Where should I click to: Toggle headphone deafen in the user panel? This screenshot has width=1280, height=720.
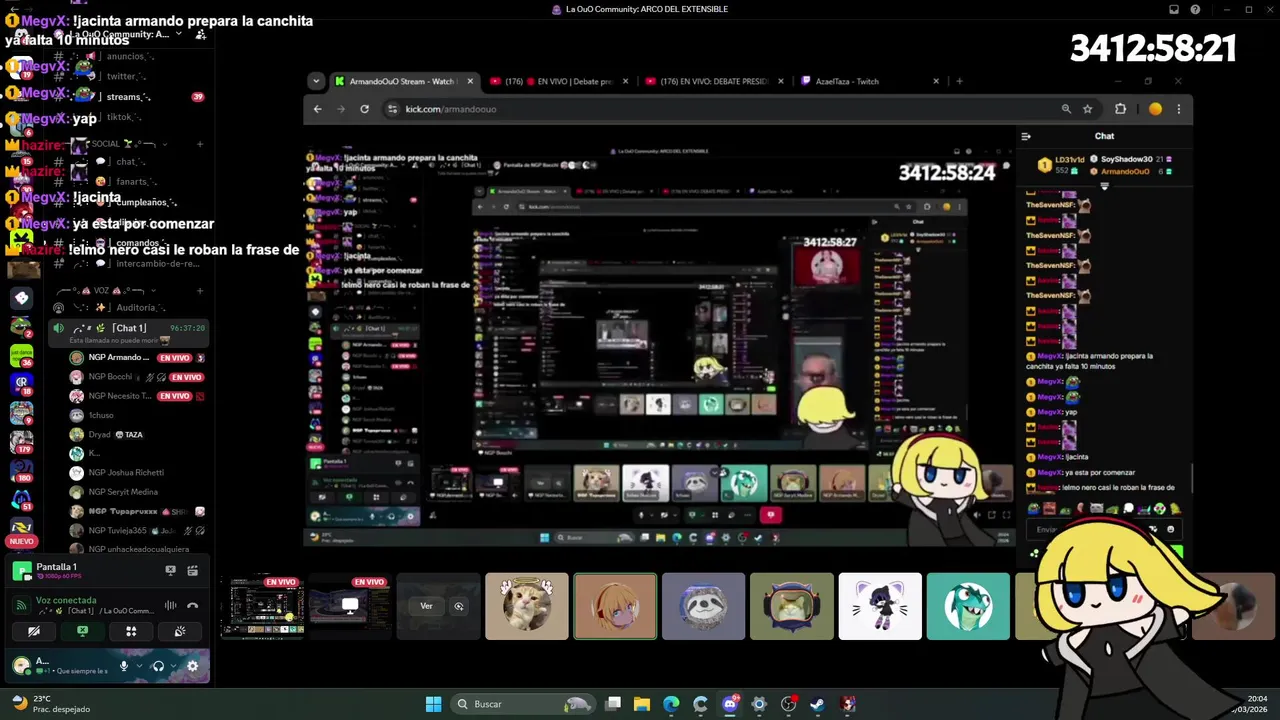click(x=157, y=665)
